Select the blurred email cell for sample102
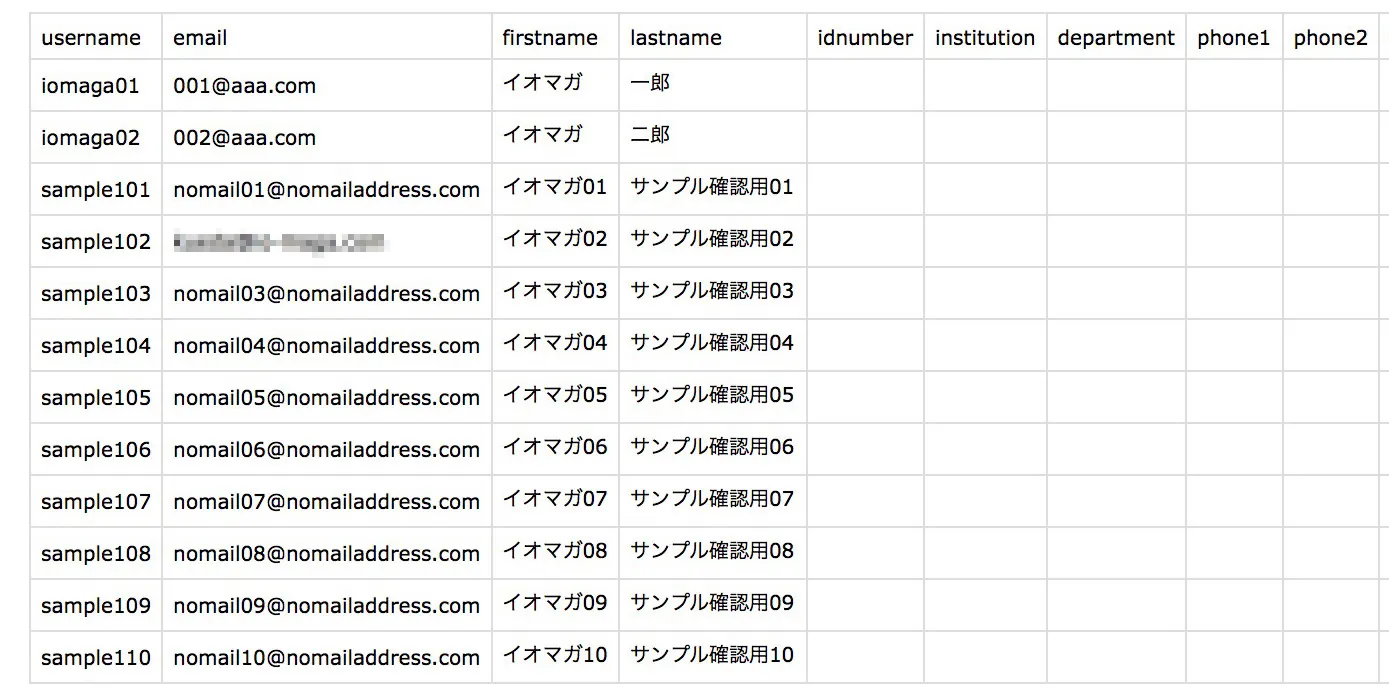Viewport: 1389px width, 700px height. [x=279, y=242]
